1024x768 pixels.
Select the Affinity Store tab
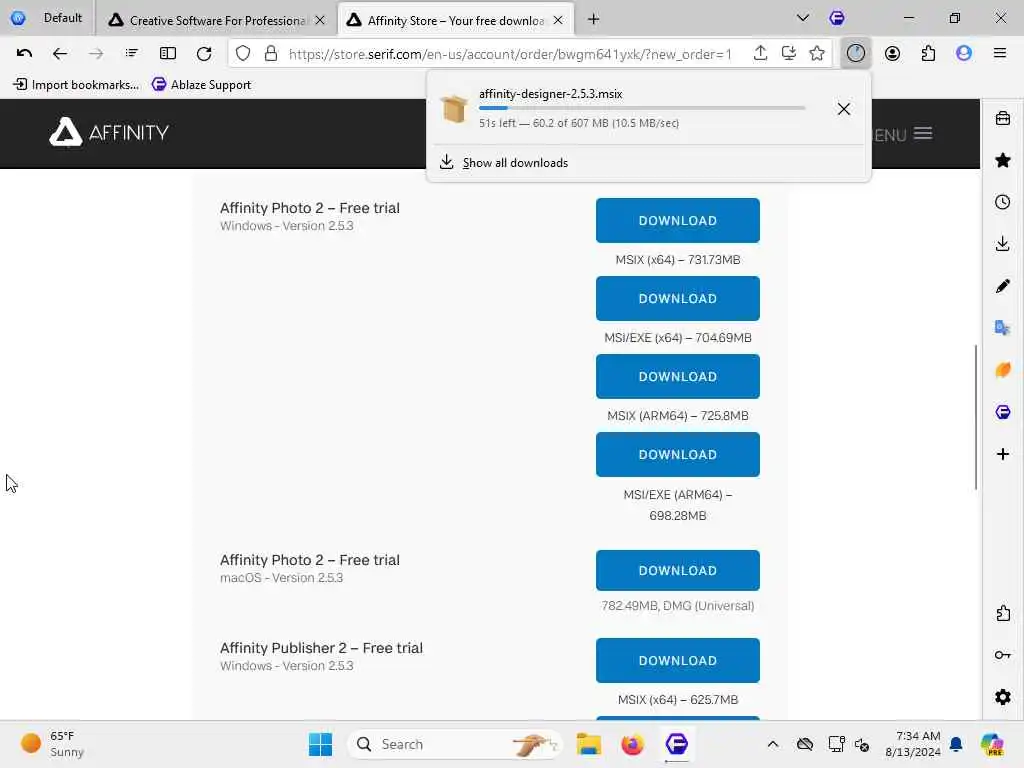(455, 20)
